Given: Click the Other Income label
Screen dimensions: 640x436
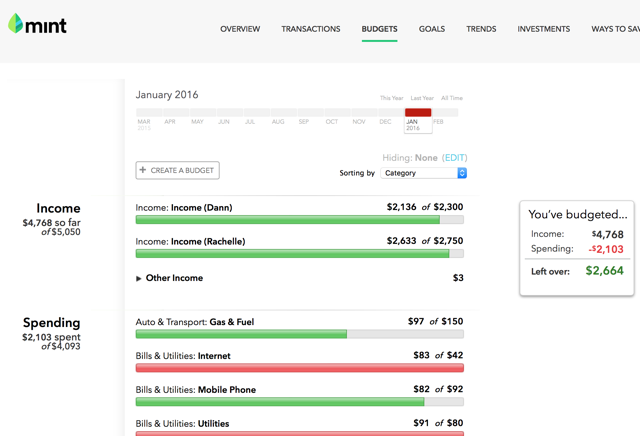Looking at the screenshot, I should pos(174,278).
